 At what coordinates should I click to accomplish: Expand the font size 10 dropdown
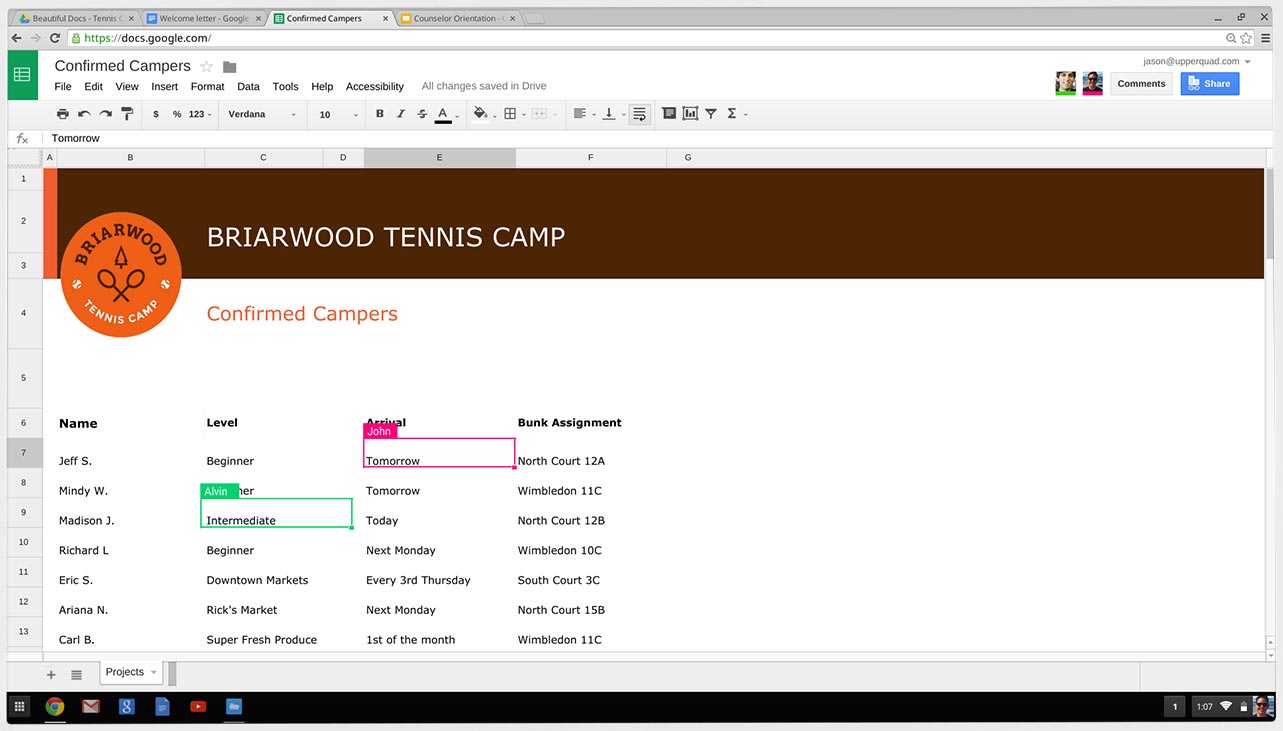tap(339, 114)
